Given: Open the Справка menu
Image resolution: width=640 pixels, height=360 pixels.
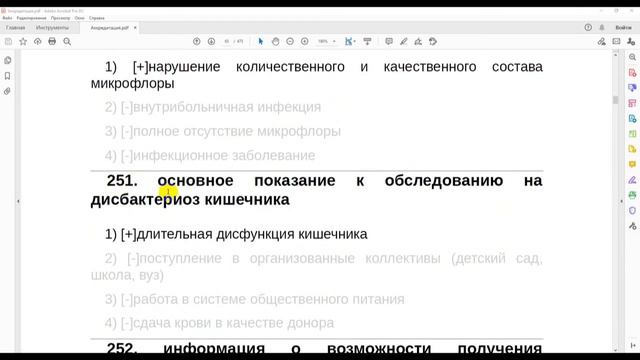Looking at the screenshot, I should pyautogui.click(x=97, y=18).
